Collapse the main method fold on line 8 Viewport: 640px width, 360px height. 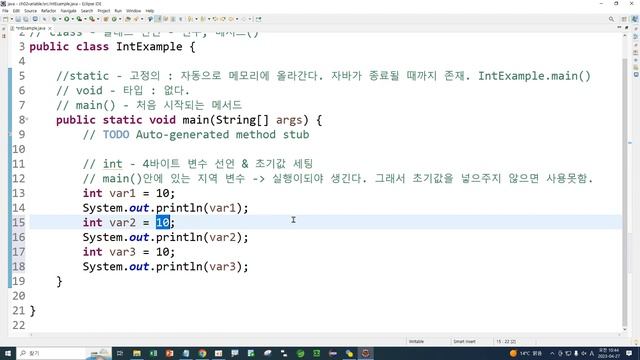pyautogui.click(x=27, y=119)
